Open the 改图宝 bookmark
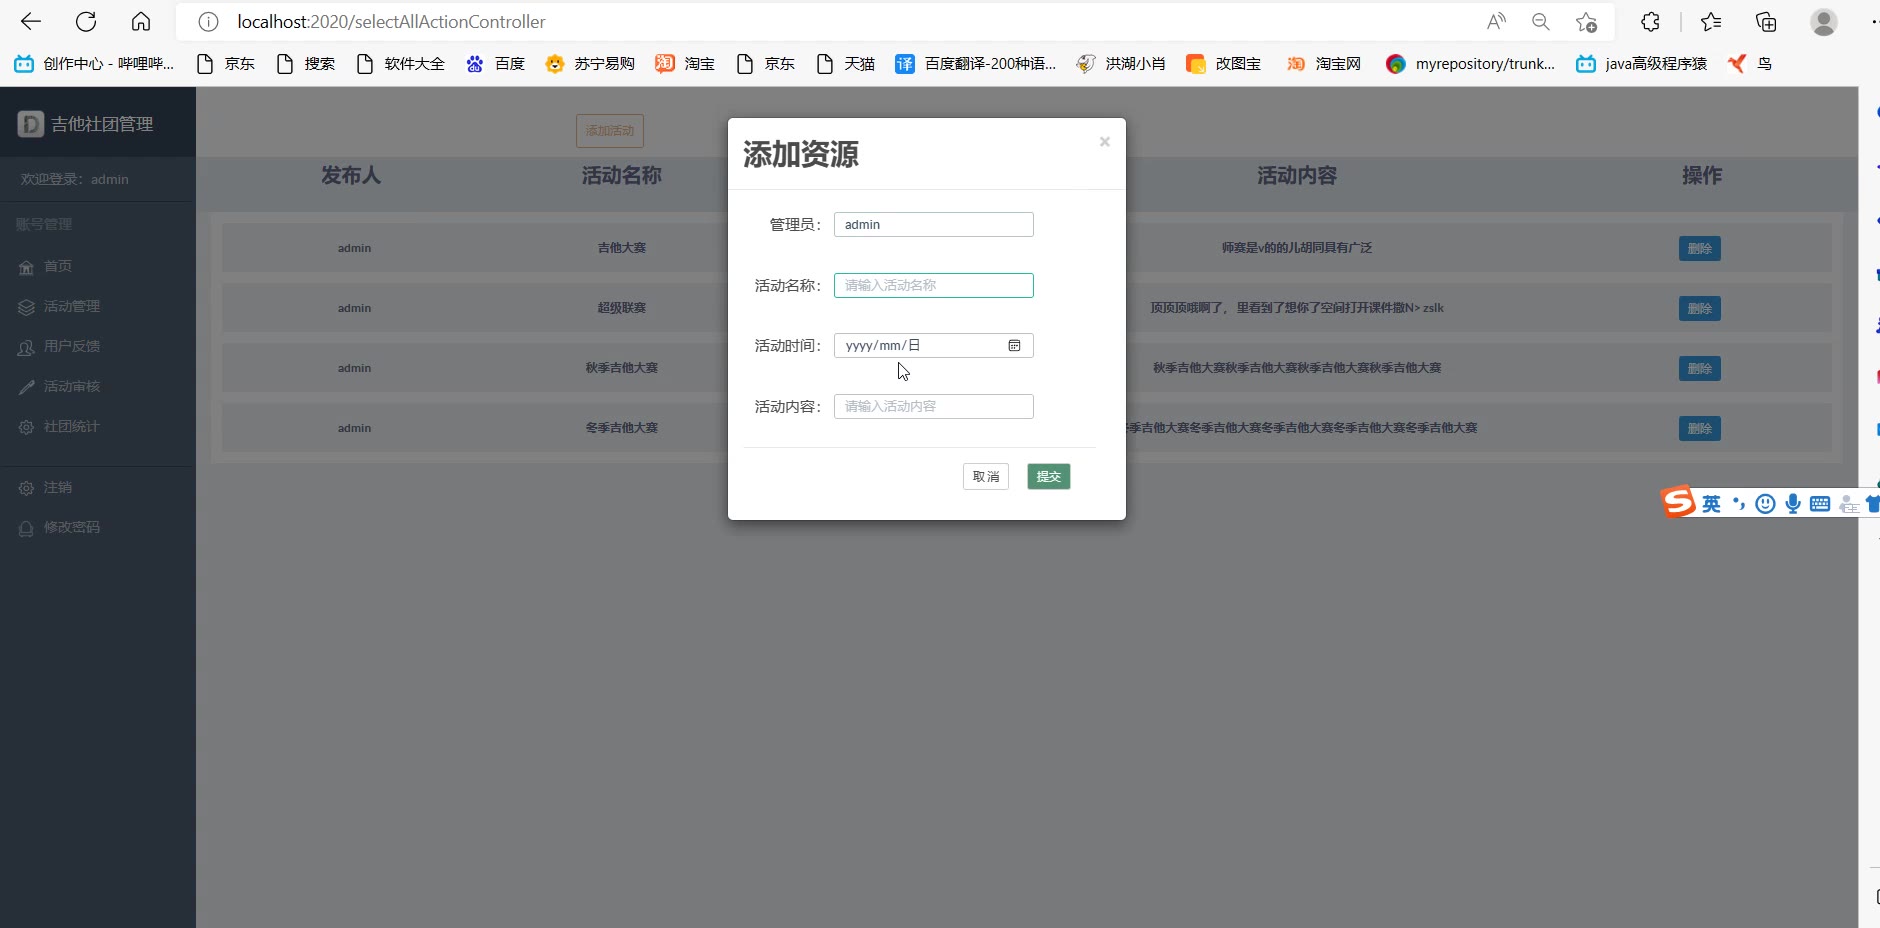This screenshot has height=928, width=1880. click(x=1223, y=64)
